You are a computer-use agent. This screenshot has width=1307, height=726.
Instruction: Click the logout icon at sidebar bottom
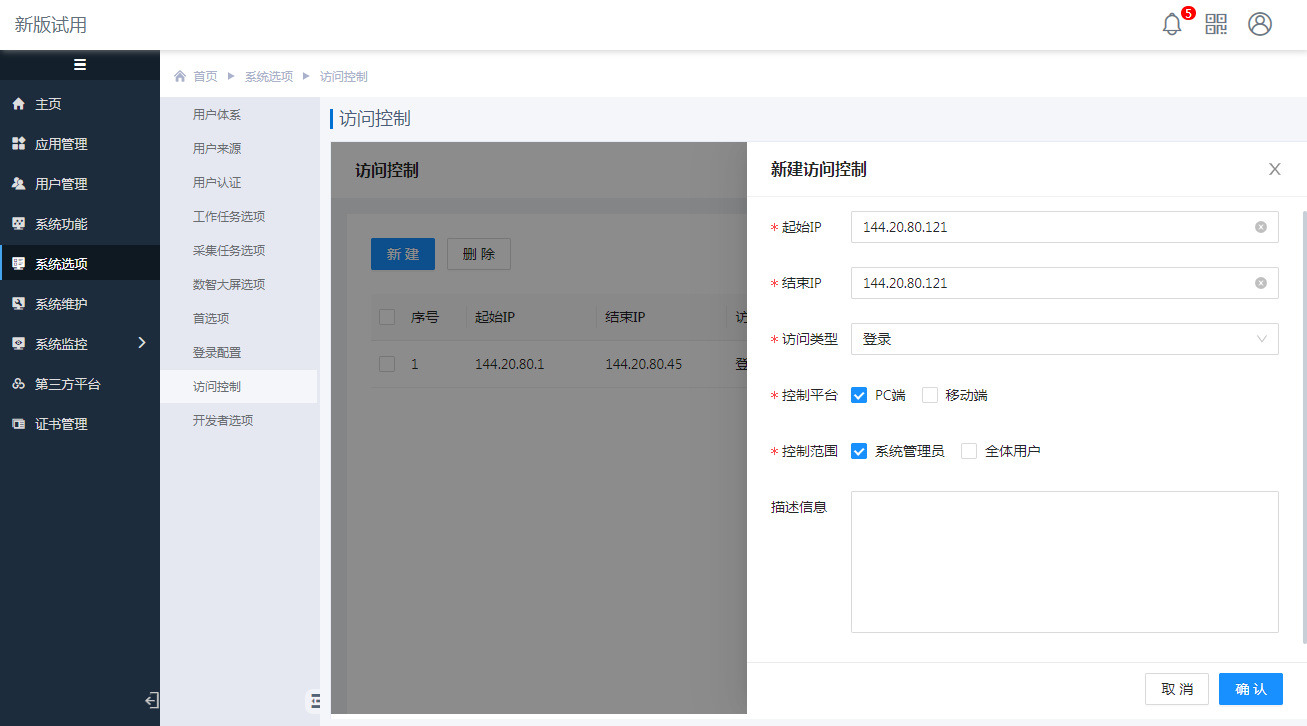pyautogui.click(x=151, y=700)
